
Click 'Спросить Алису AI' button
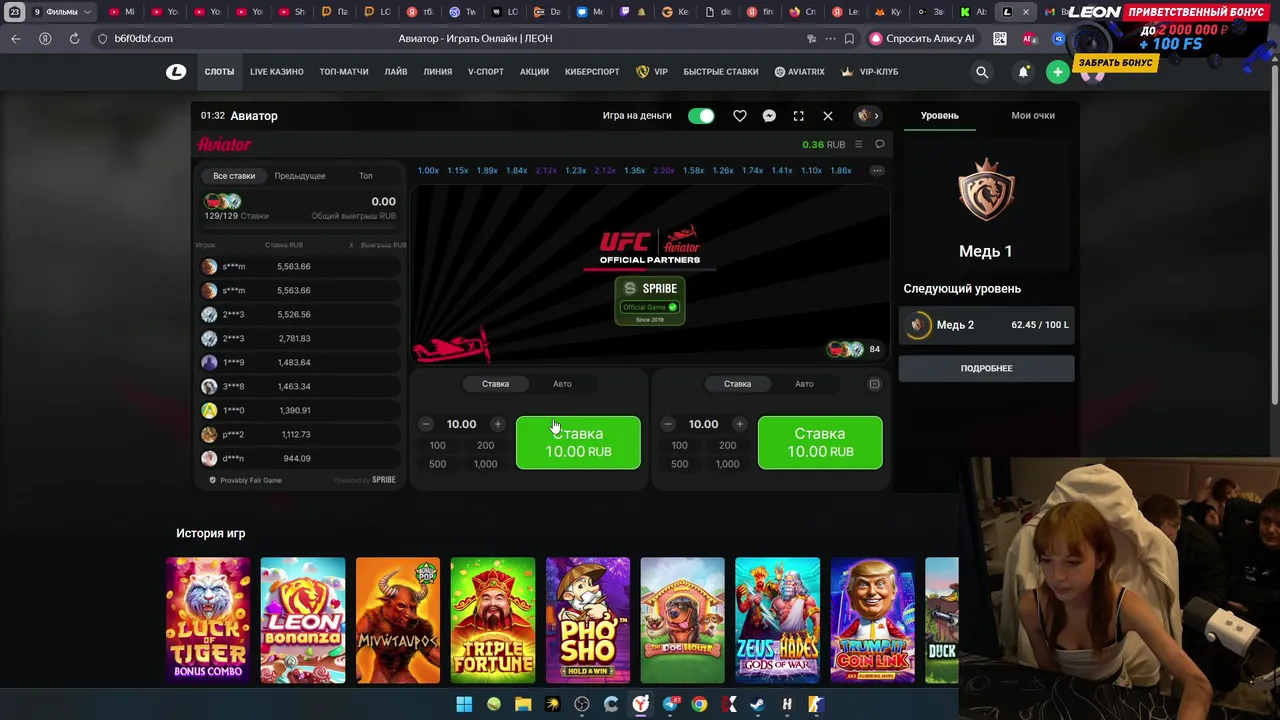[x=921, y=39]
